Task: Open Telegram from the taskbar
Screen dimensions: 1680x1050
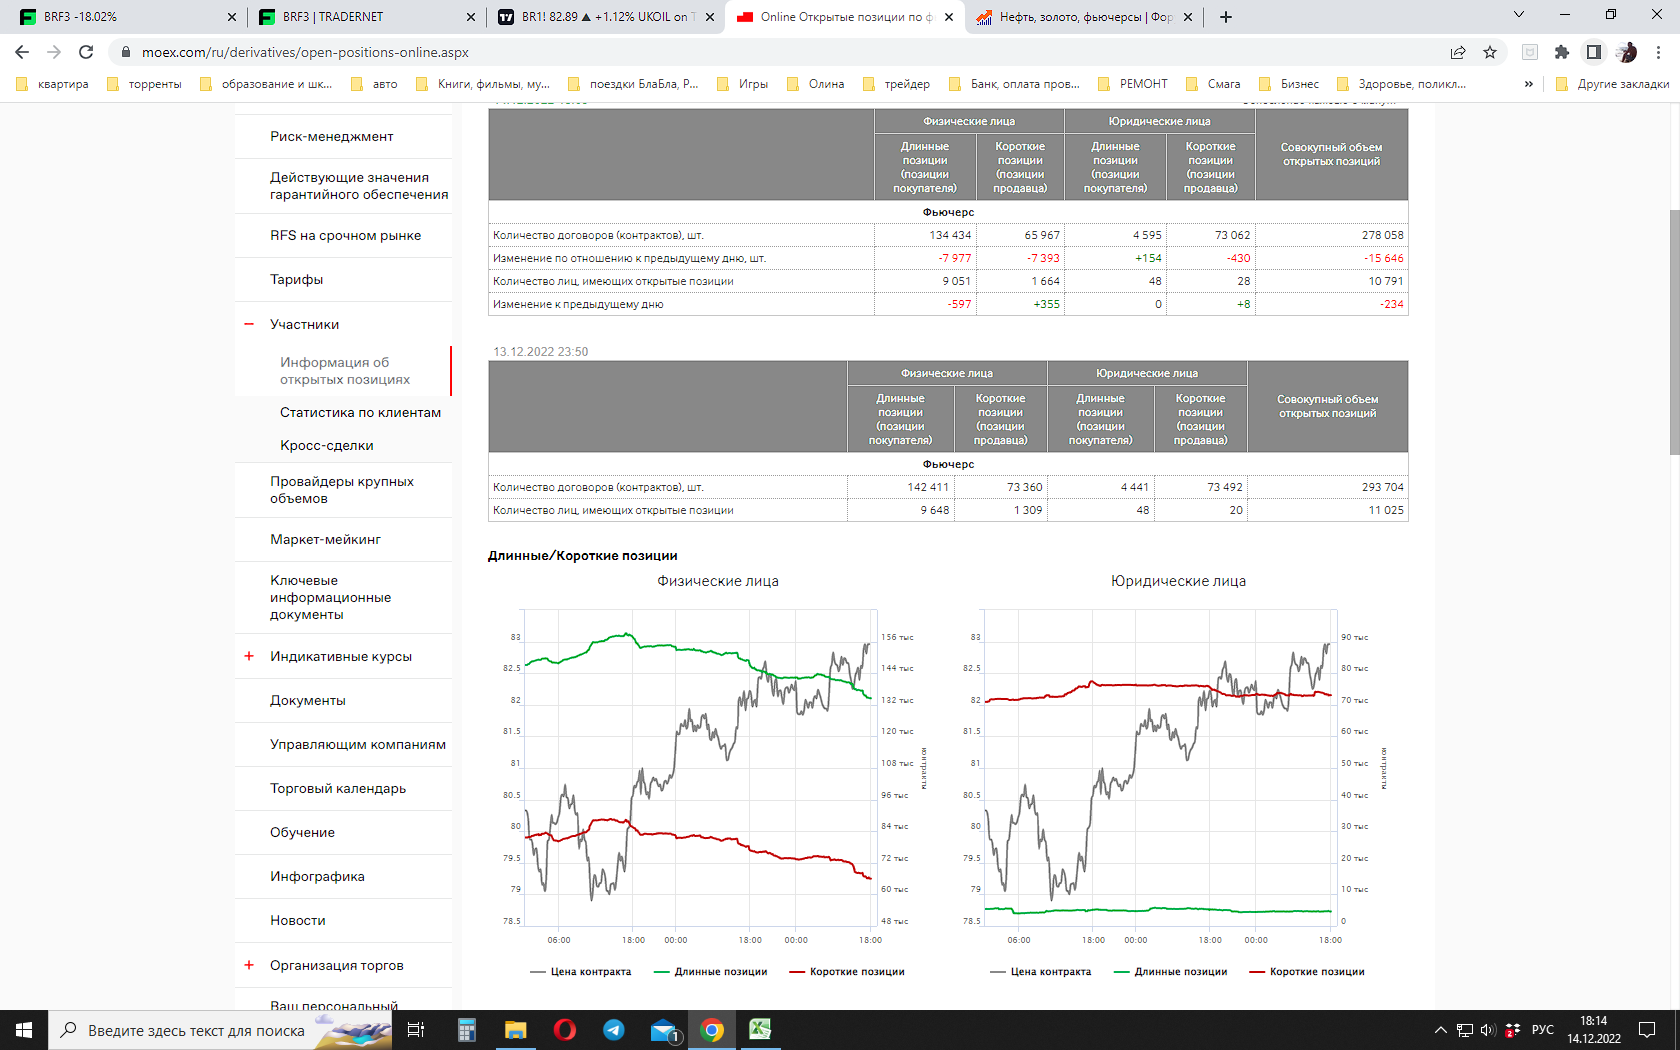Action: [613, 1030]
